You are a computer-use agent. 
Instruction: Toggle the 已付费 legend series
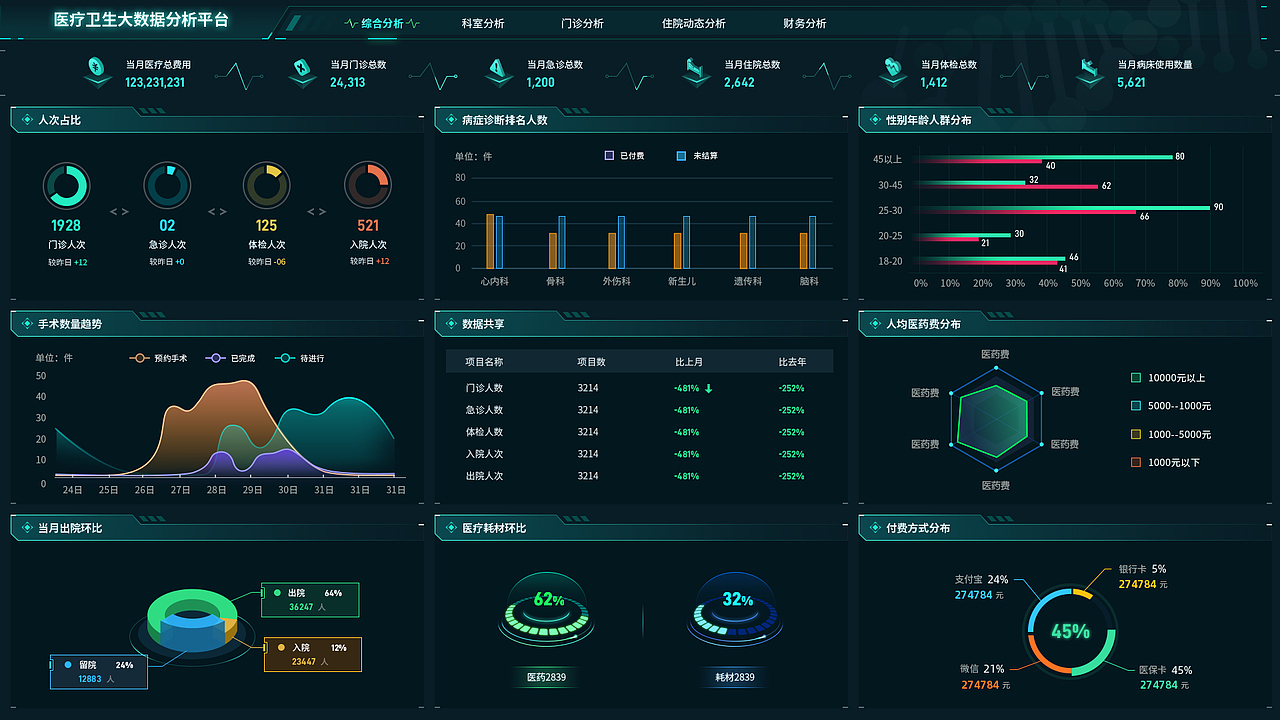pos(624,156)
